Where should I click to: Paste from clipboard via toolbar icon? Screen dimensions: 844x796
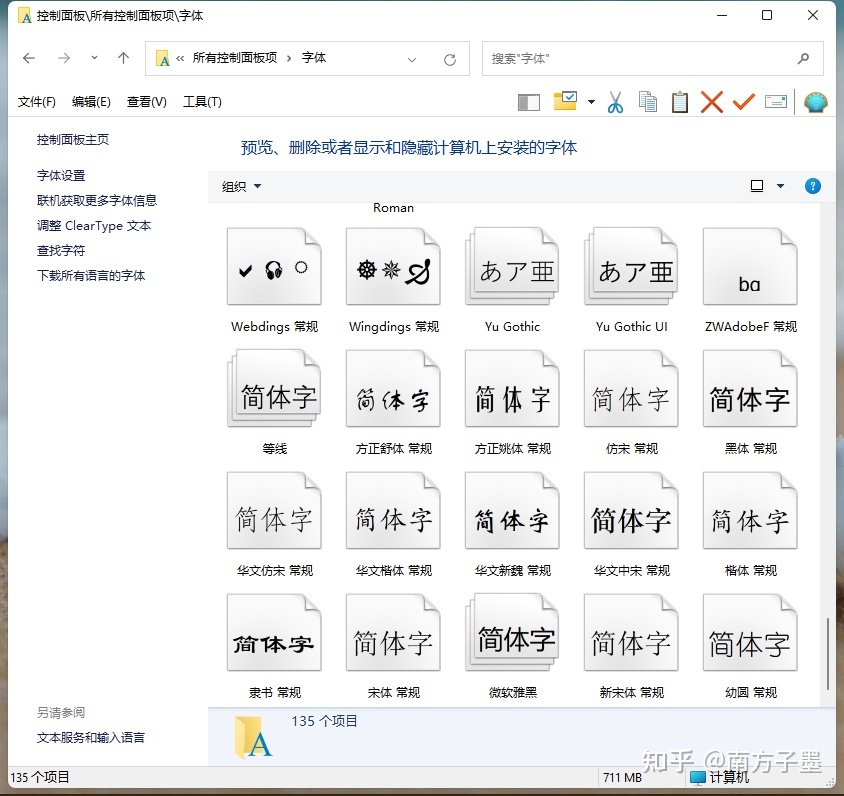(x=679, y=101)
